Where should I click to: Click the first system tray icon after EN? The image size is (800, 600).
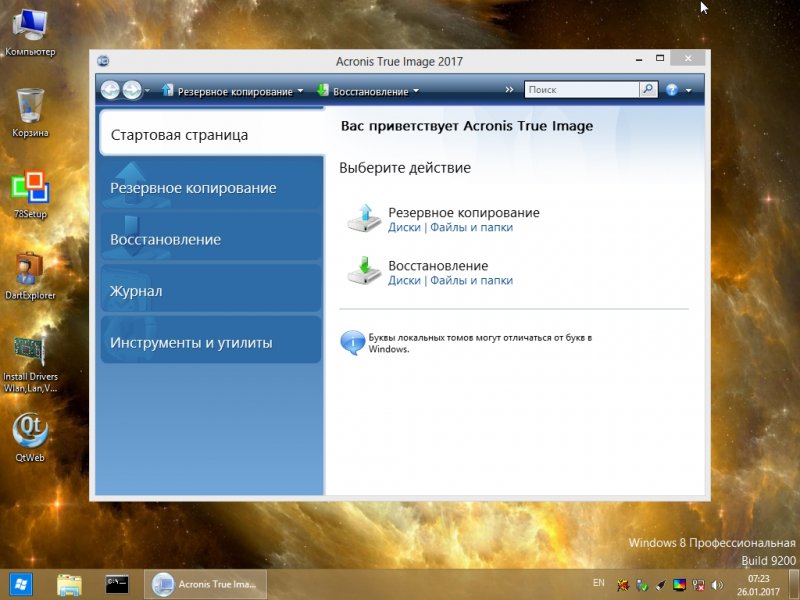pos(622,585)
